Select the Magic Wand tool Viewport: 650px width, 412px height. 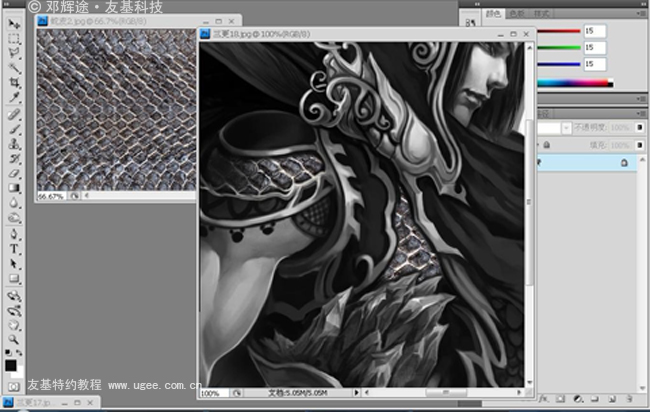tap(14, 68)
